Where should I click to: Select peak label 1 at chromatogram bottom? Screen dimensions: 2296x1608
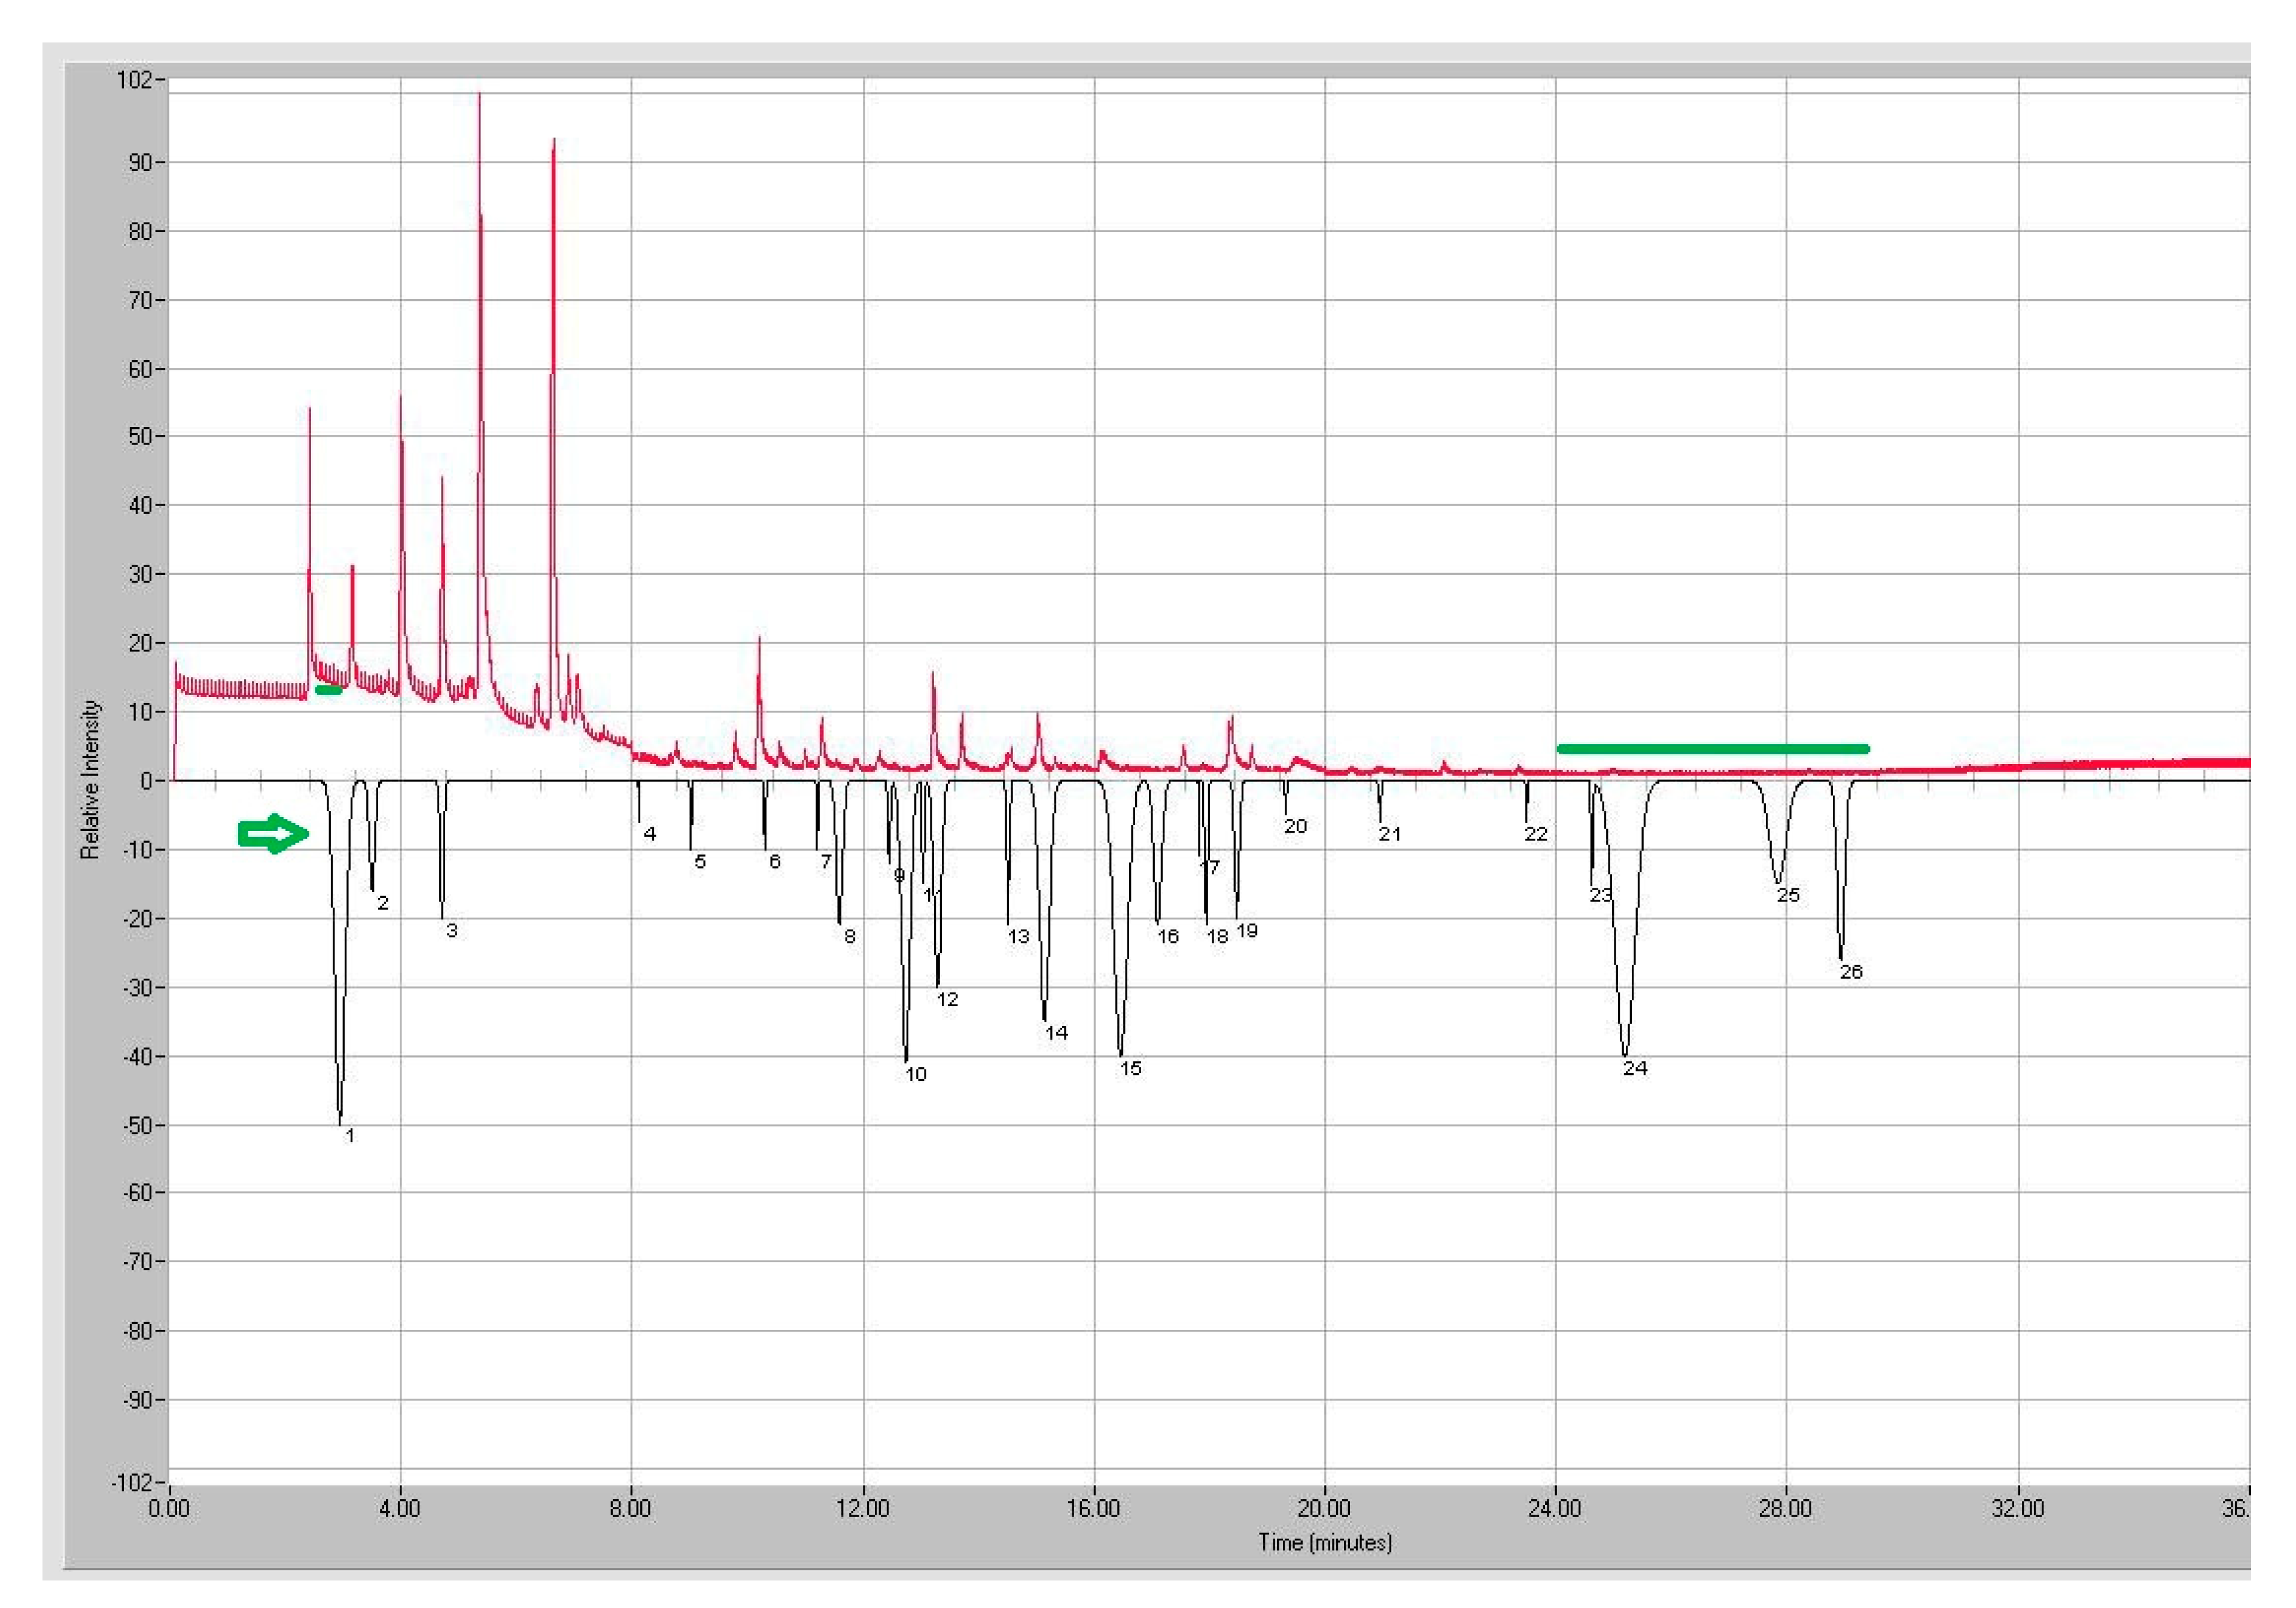pos(350,1135)
